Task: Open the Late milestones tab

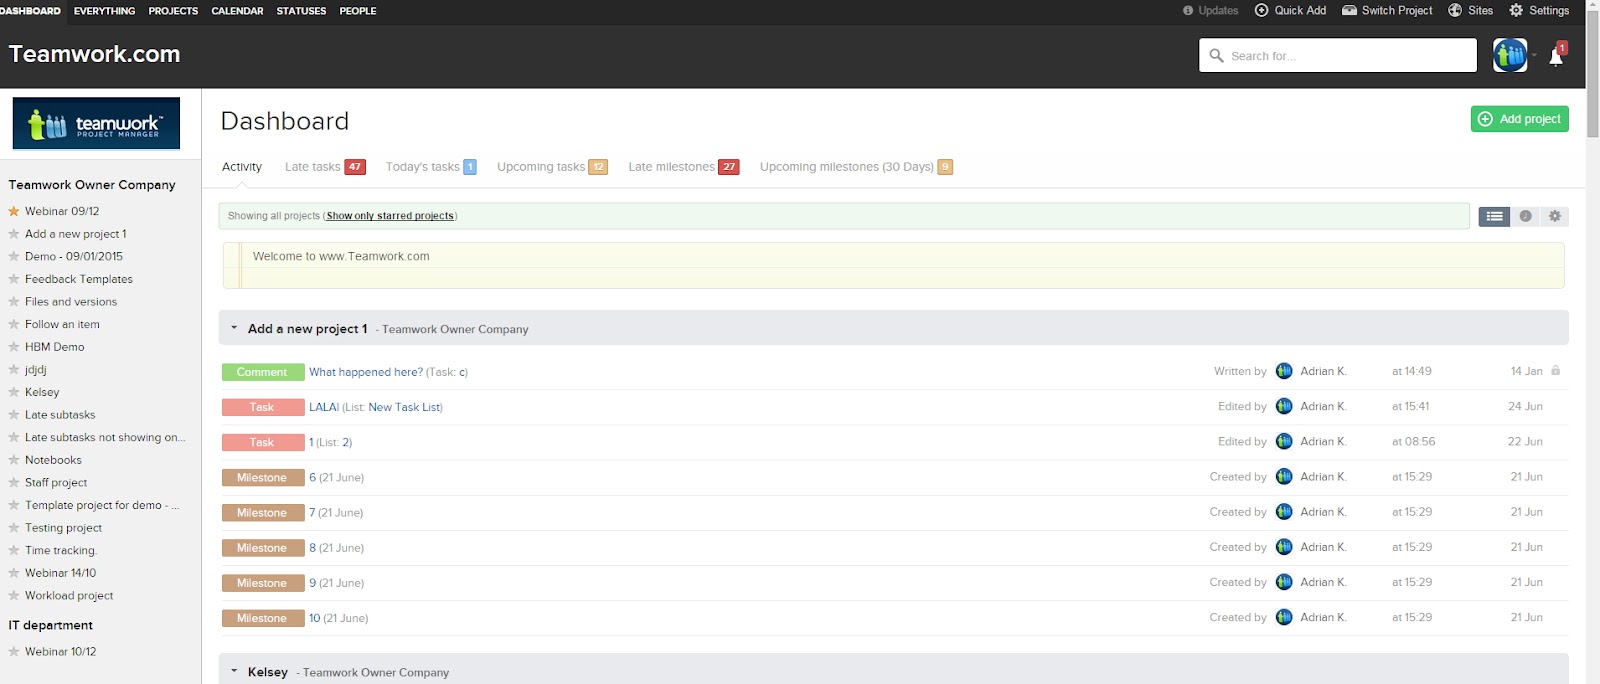Action: tap(684, 167)
